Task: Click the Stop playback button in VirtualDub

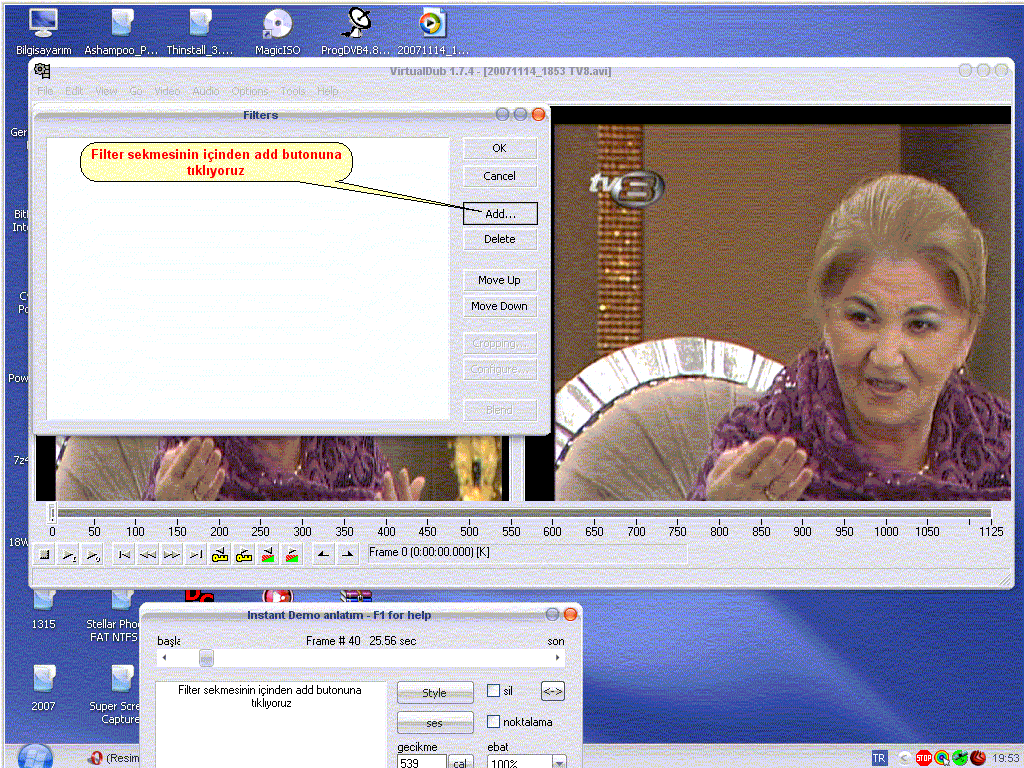Action: 44,555
